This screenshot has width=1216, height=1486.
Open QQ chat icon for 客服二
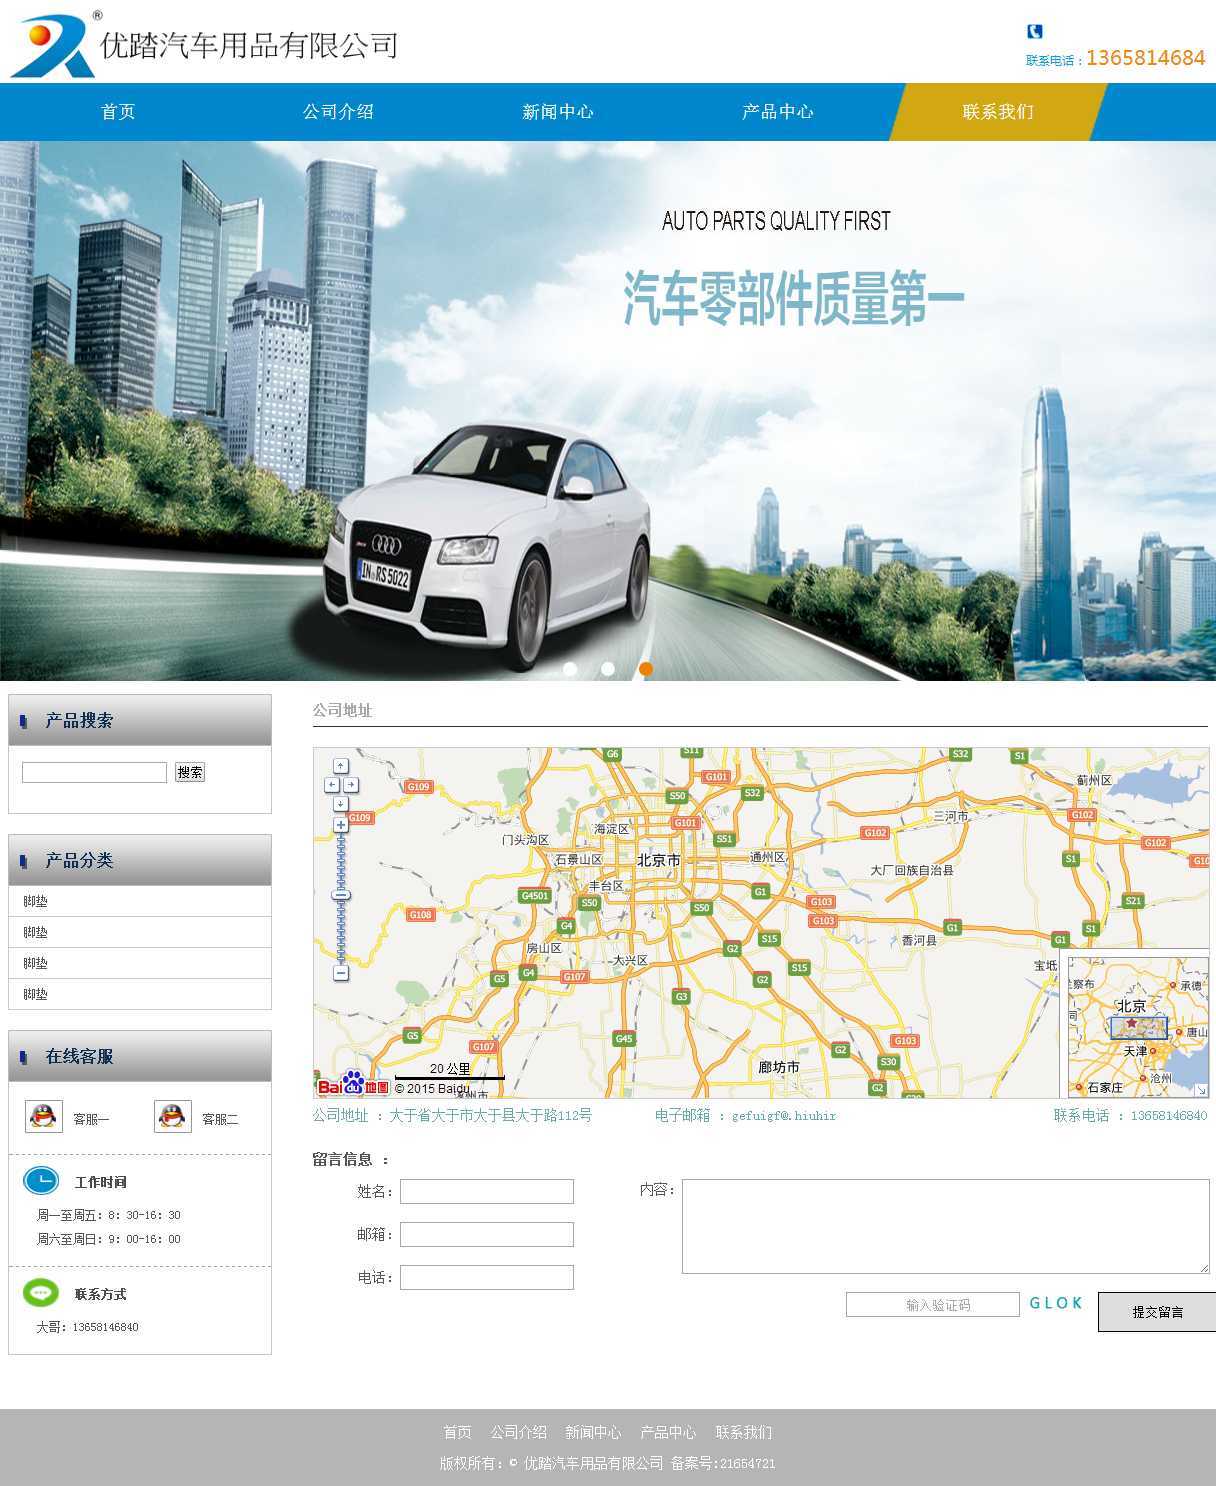click(x=172, y=1116)
